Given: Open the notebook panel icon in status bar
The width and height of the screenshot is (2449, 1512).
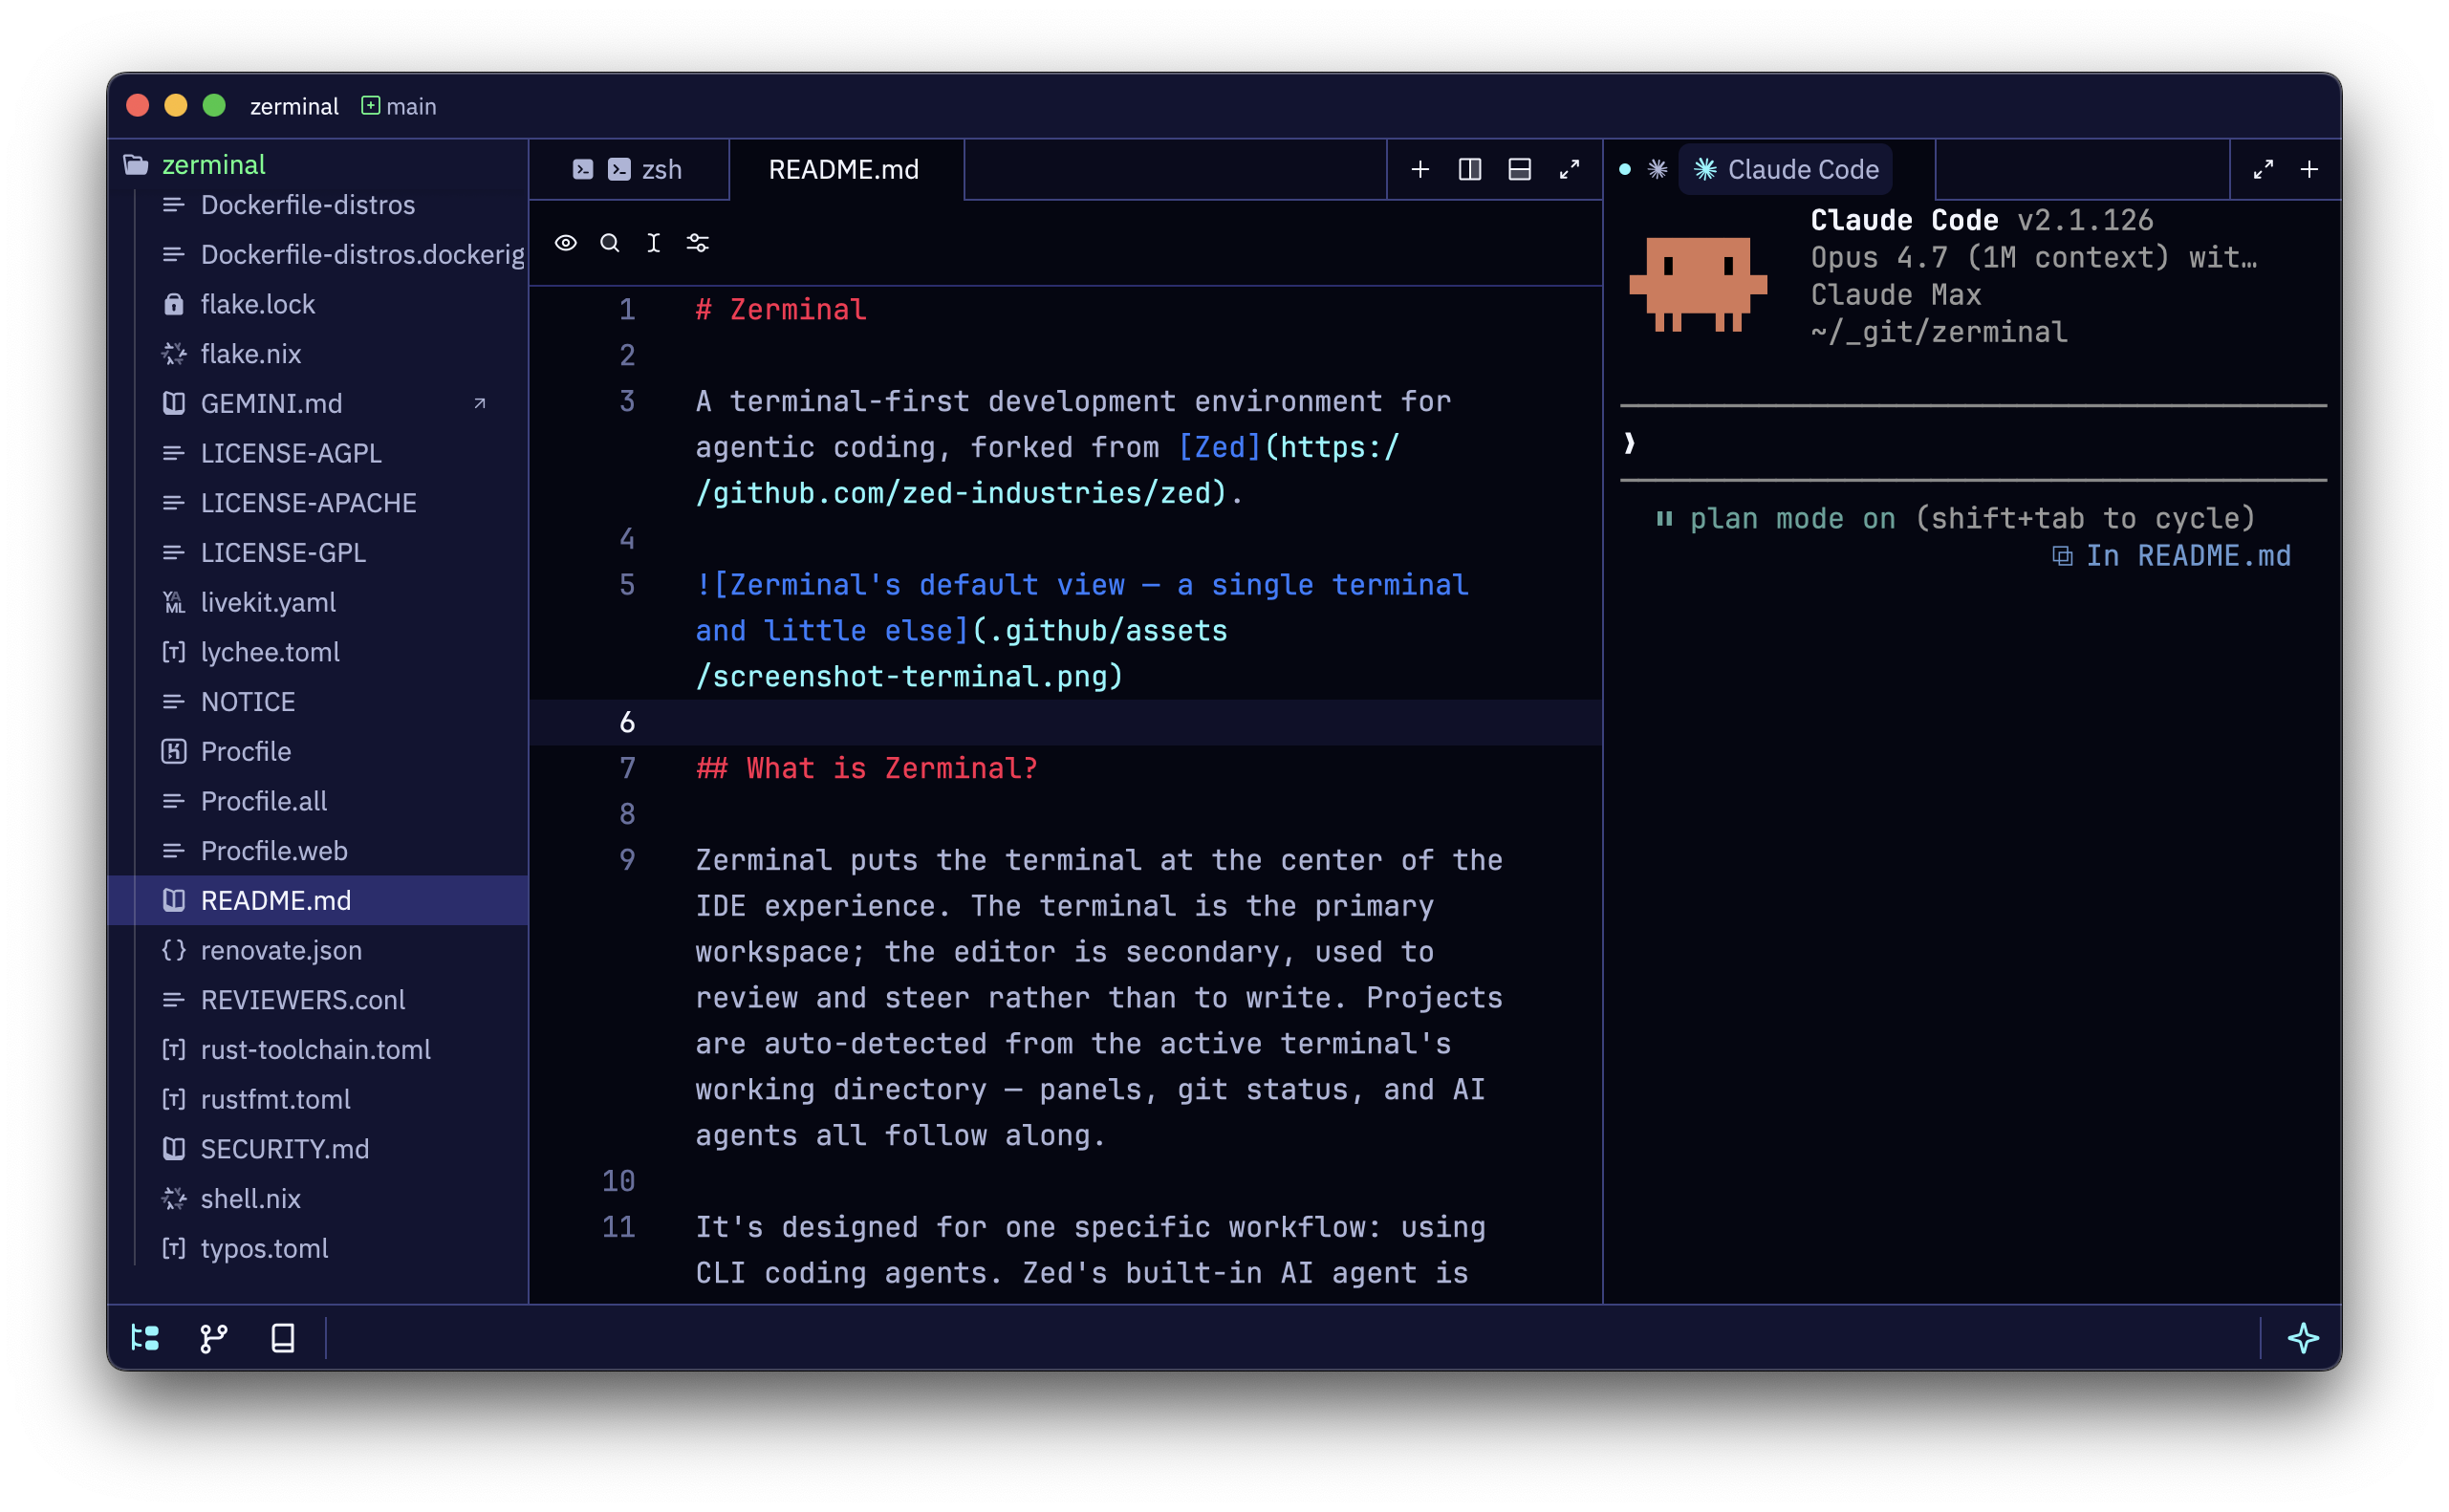Looking at the screenshot, I should tap(283, 1338).
